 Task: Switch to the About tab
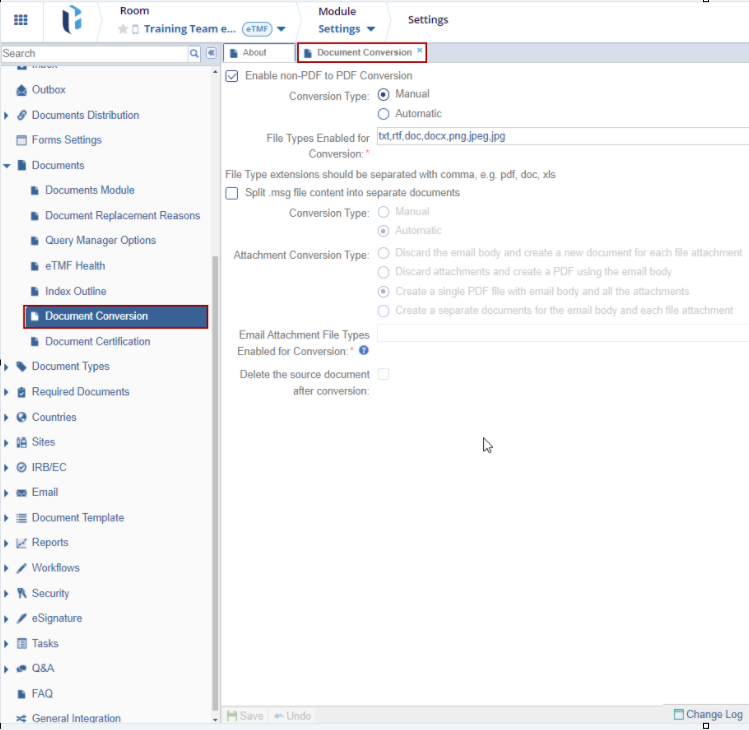point(255,53)
